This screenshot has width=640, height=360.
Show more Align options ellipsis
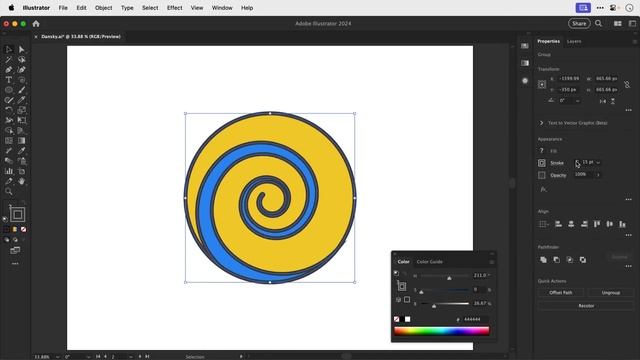[629, 235]
